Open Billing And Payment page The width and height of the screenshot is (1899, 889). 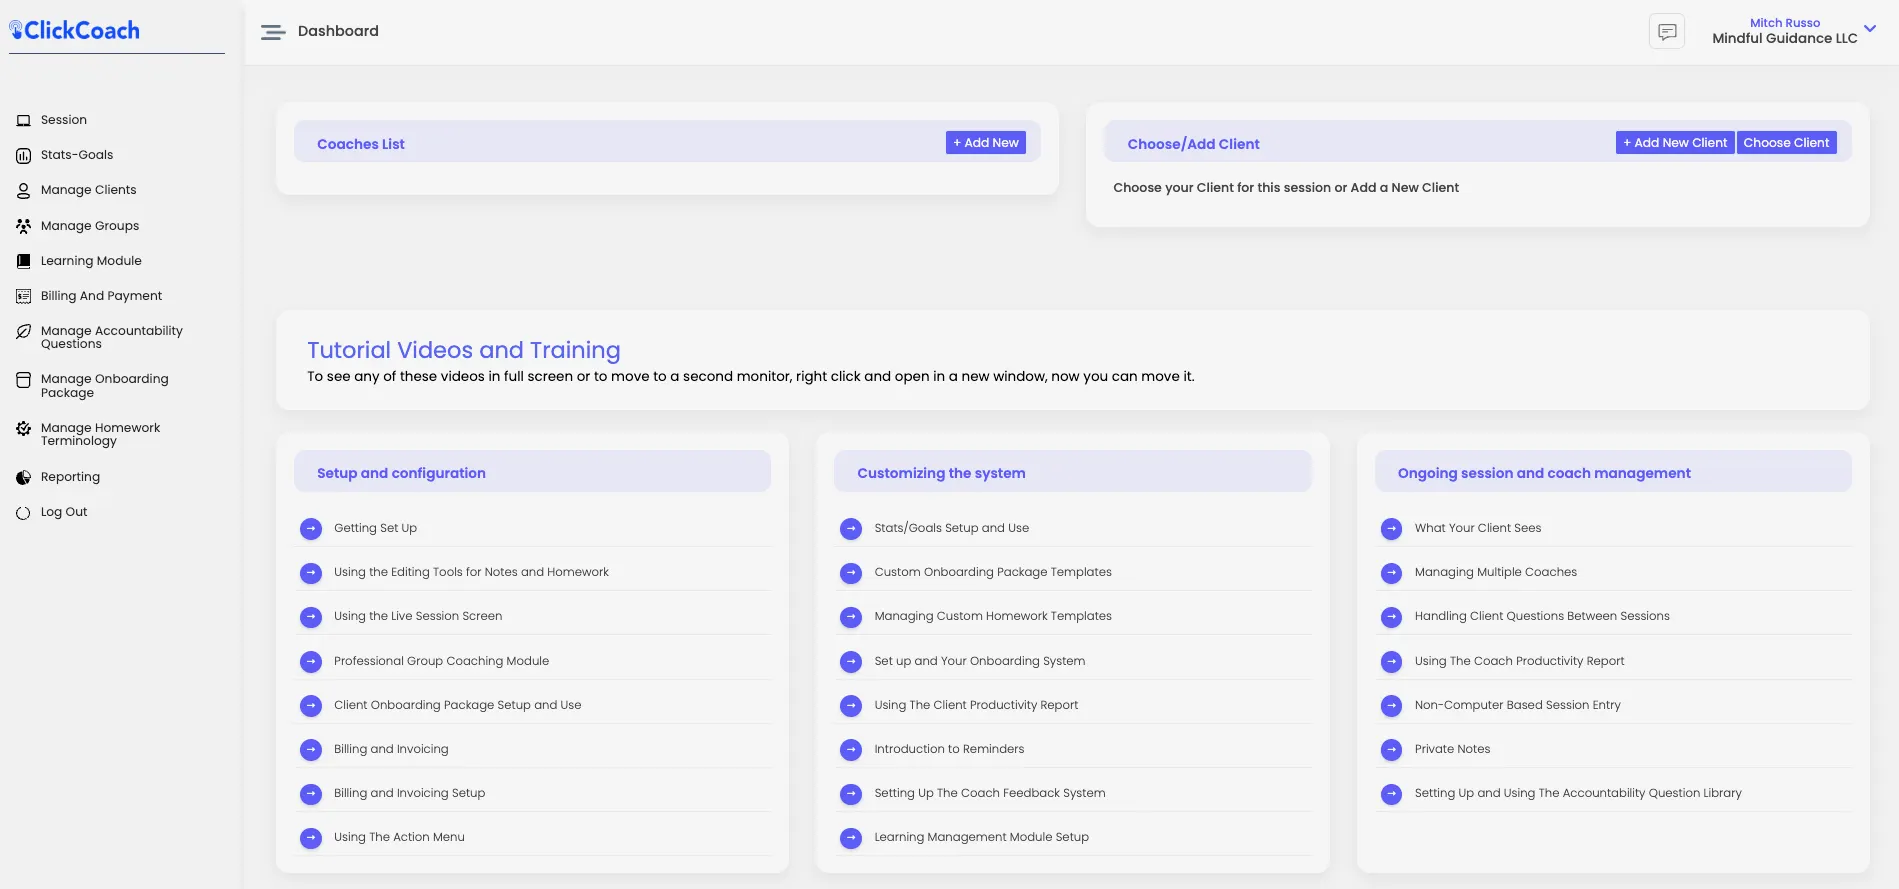[x=101, y=296]
